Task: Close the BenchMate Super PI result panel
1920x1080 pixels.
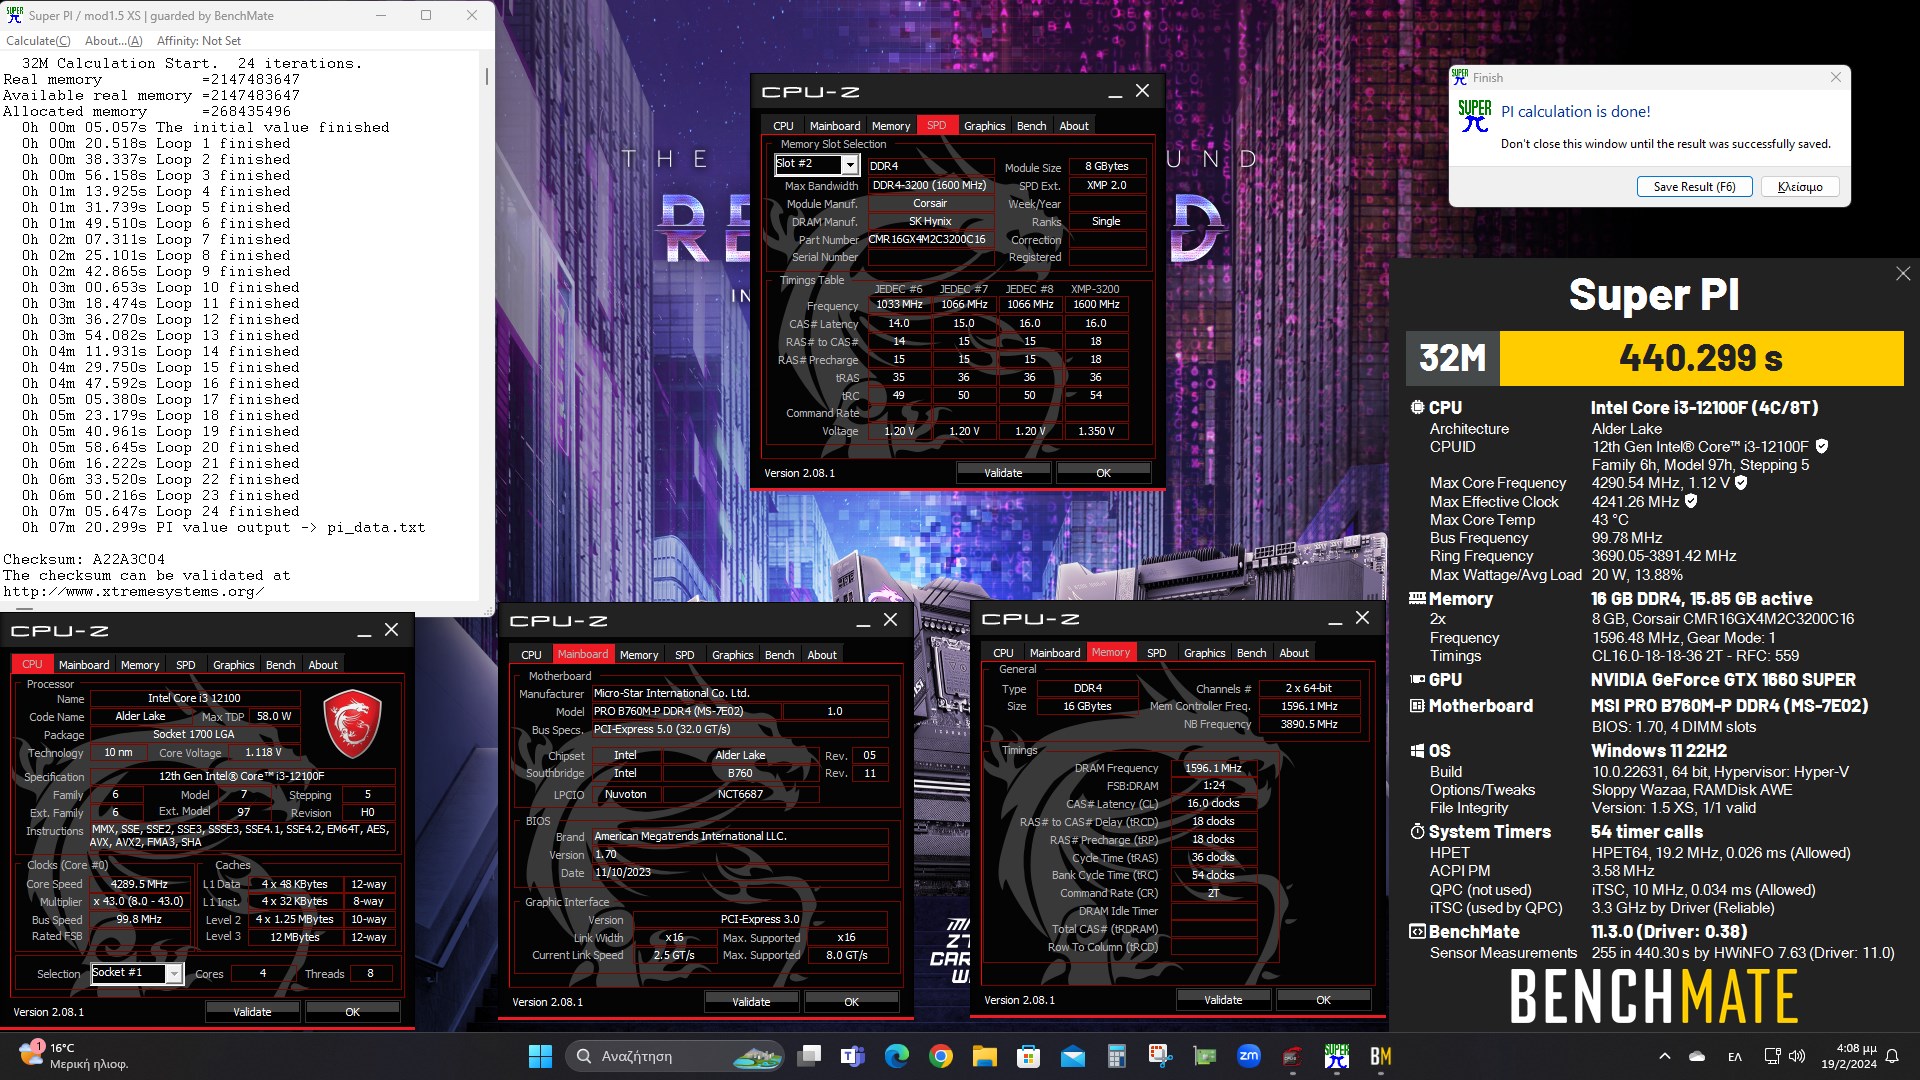Action: pos(1902,274)
